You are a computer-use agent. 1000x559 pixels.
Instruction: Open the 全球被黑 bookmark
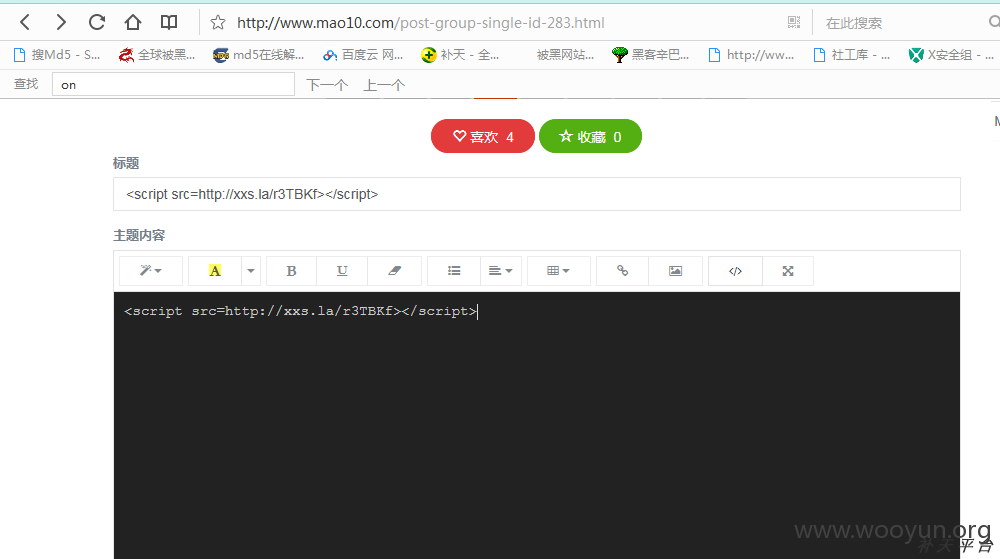pyautogui.click(x=156, y=55)
